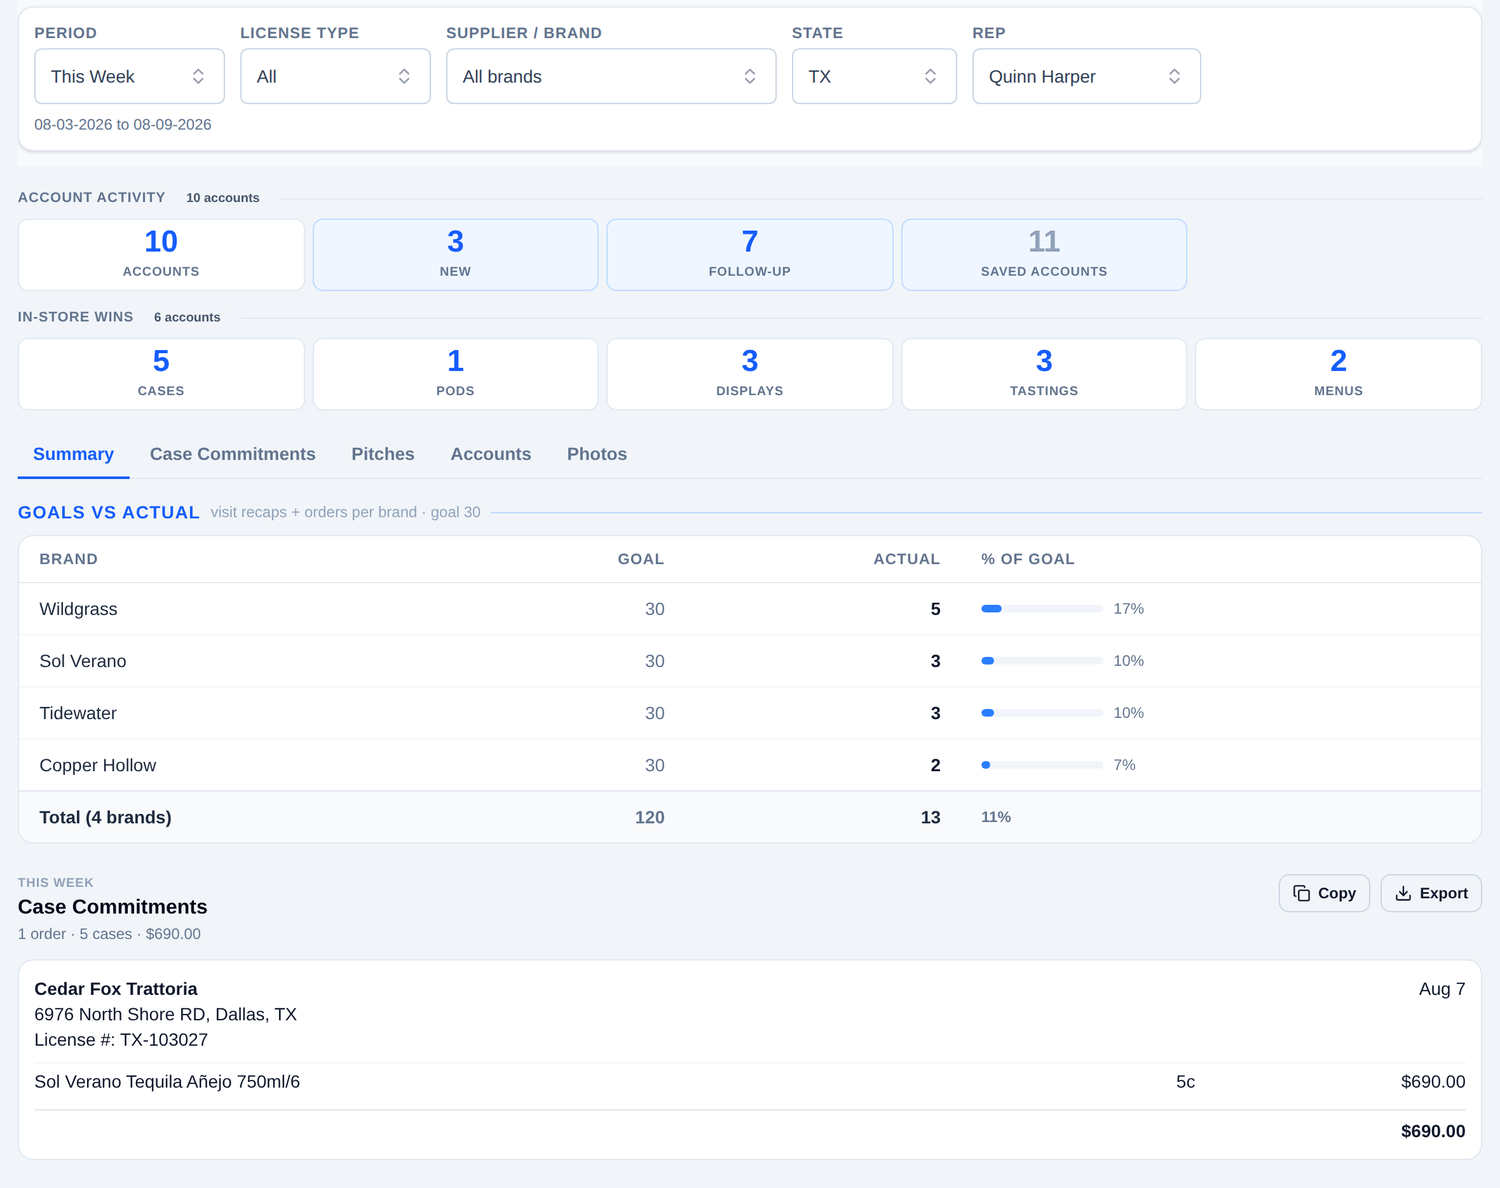
Task: Click the 5 Cases card
Action: 161,374
